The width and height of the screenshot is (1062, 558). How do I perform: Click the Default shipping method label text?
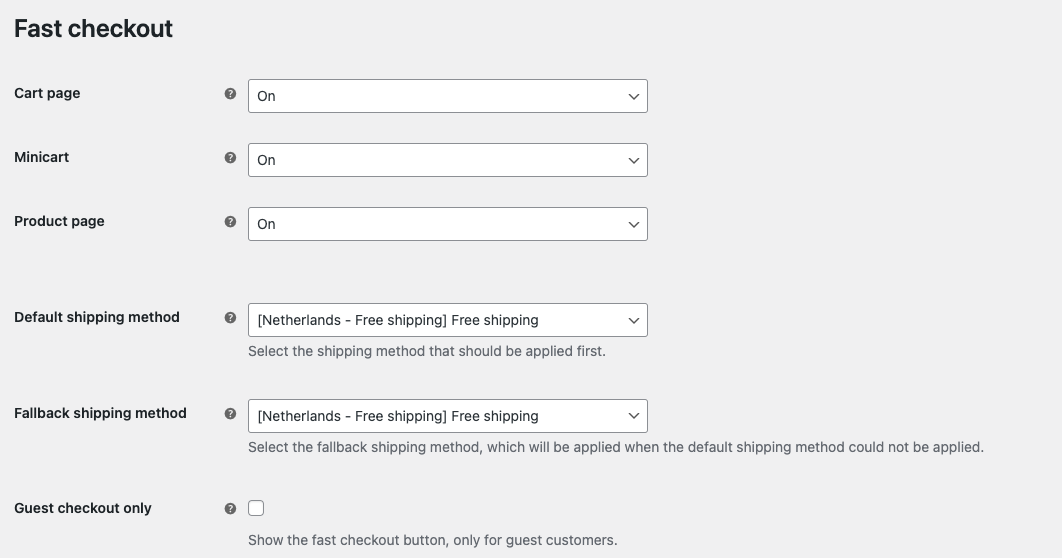[97, 318]
